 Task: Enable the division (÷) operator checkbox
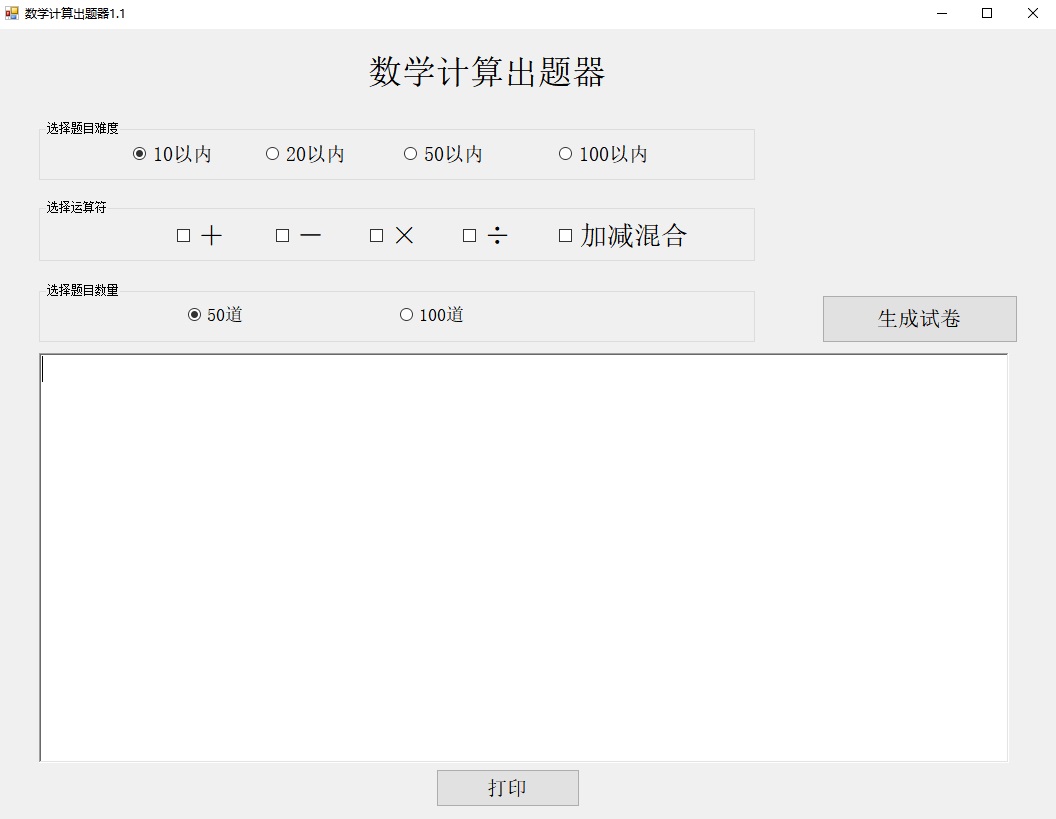pyautogui.click(x=485, y=235)
